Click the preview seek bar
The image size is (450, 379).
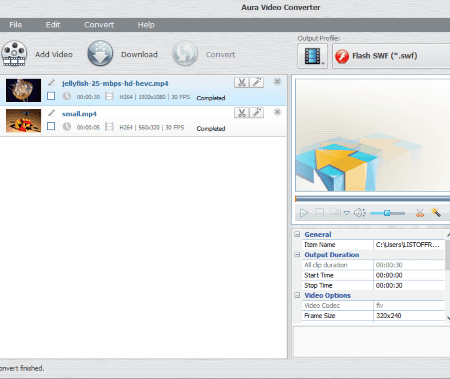(x=372, y=199)
